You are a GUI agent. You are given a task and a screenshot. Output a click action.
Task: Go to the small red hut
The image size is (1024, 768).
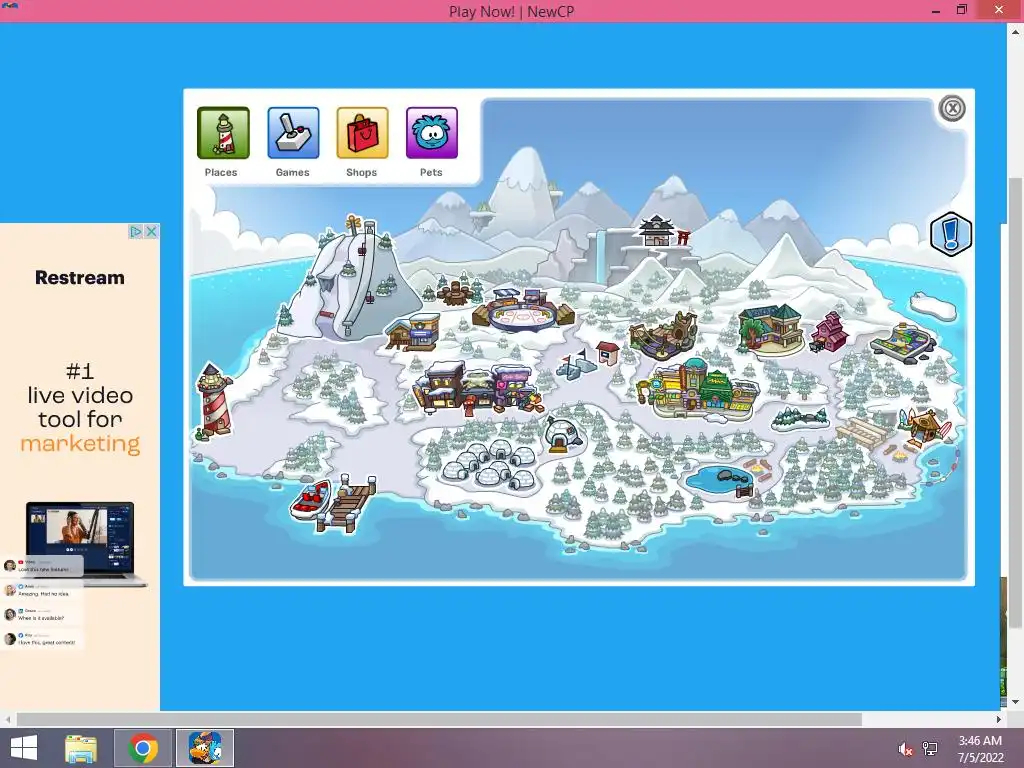[607, 353]
